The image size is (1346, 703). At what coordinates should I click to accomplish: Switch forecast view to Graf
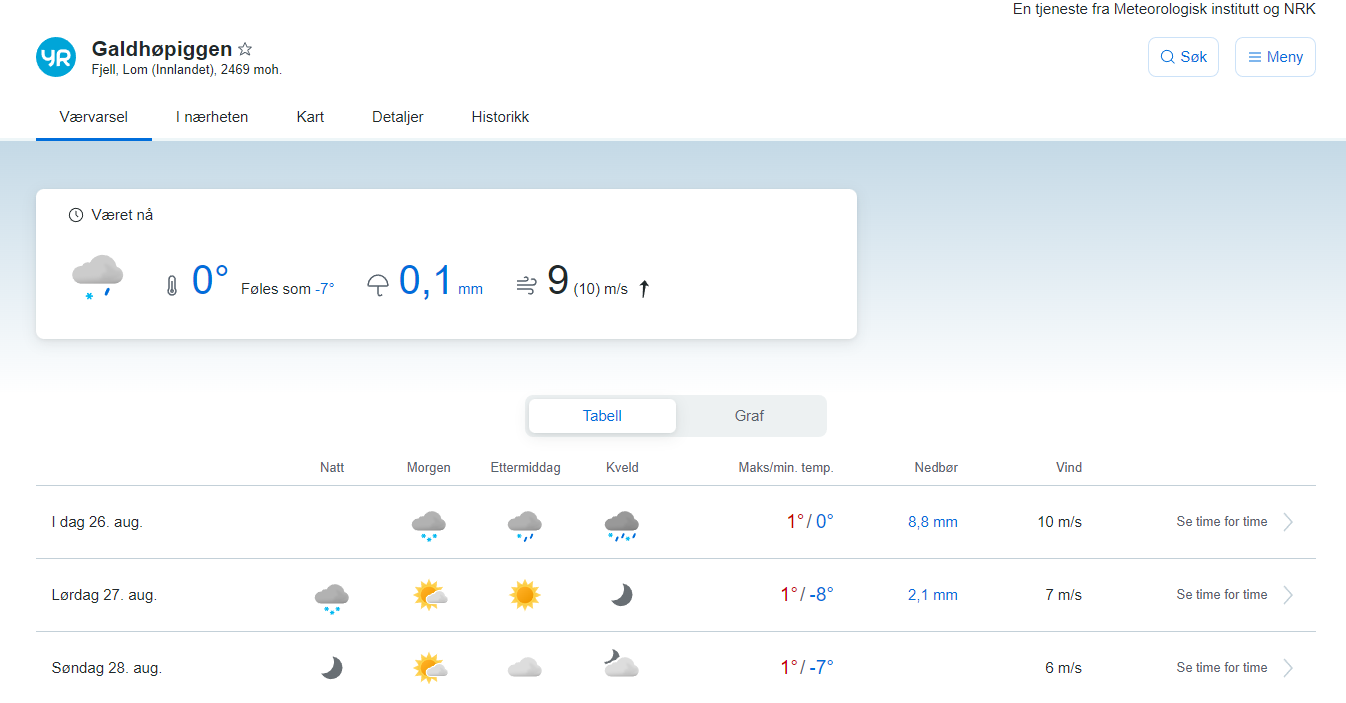pyautogui.click(x=749, y=416)
